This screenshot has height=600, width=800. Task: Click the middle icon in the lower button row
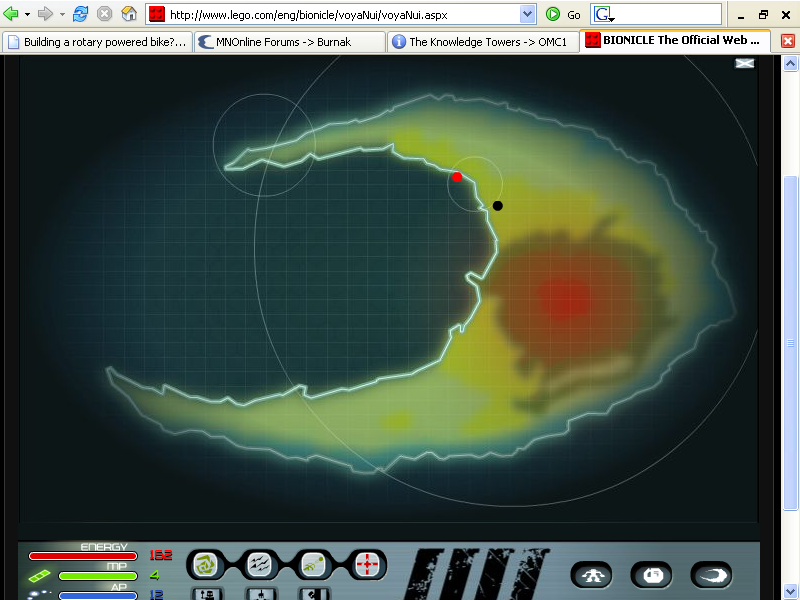click(x=260, y=594)
